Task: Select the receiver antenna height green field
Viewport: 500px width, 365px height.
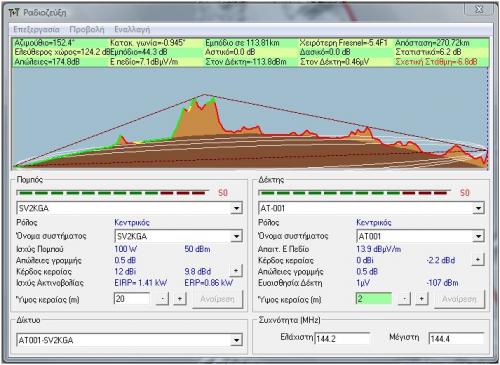Action: point(374,299)
